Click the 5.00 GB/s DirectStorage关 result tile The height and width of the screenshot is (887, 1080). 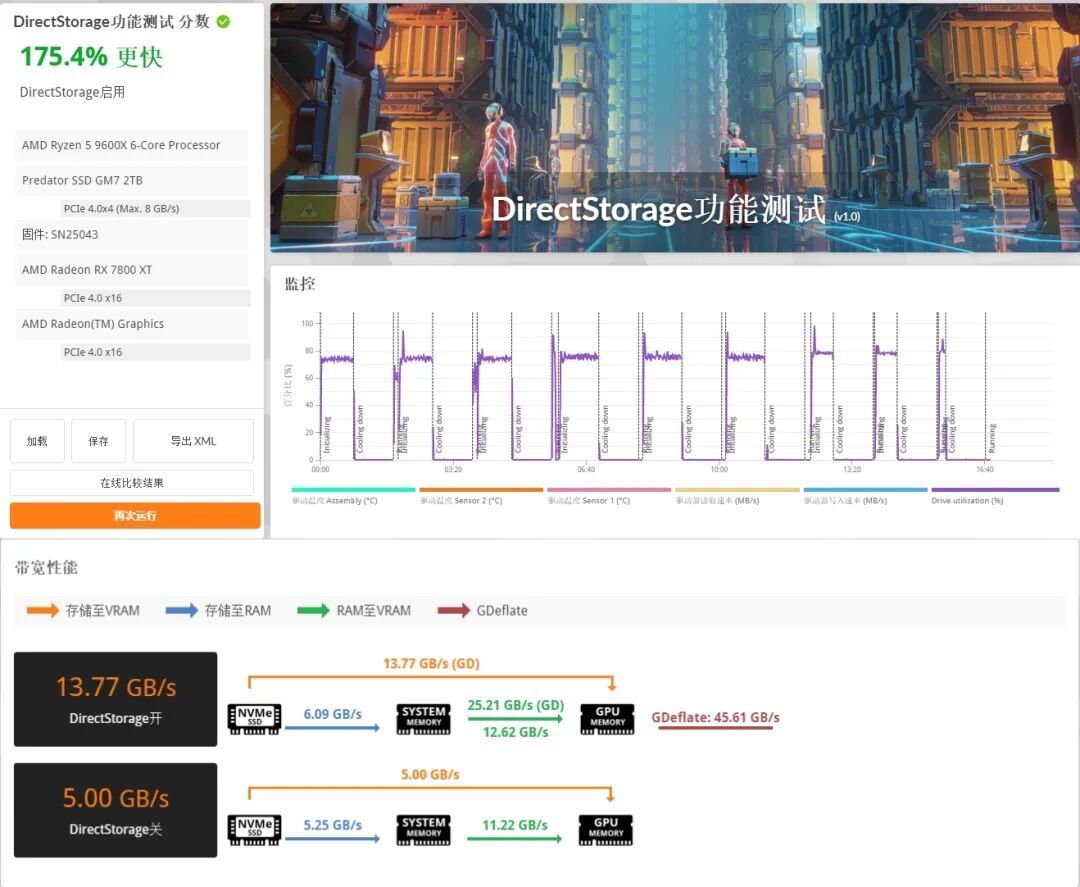pos(116,810)
